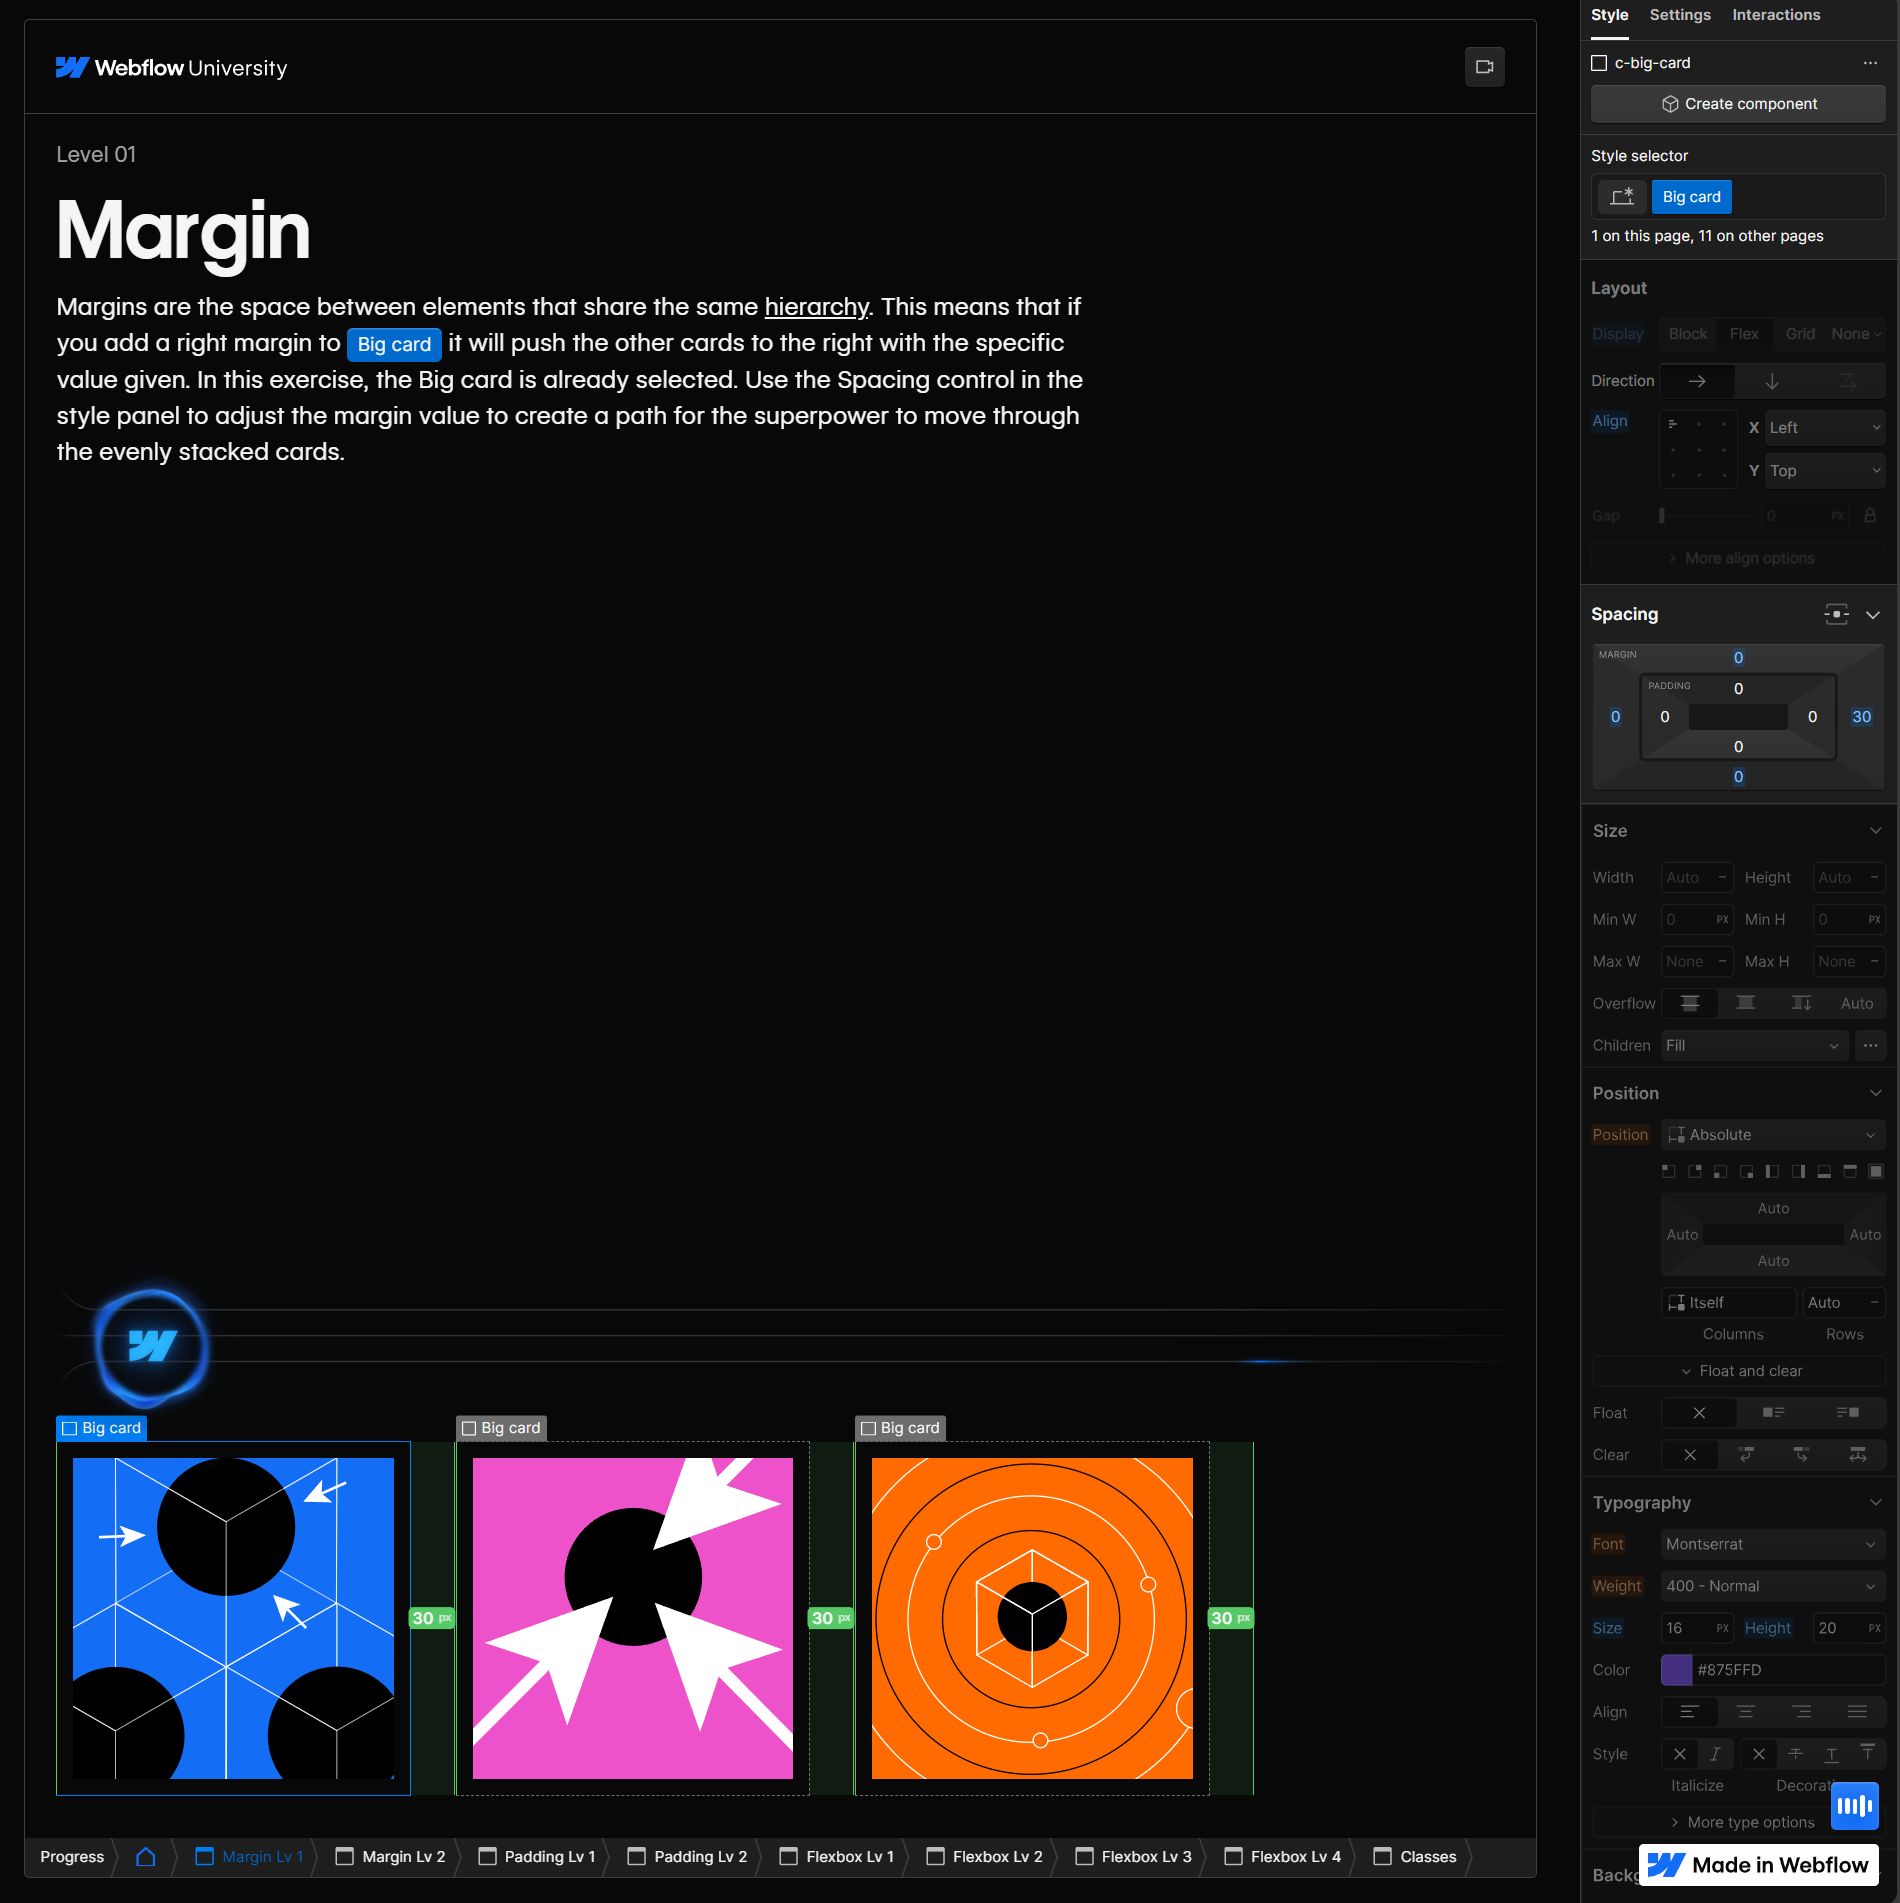Click the Big card class chip
Viewport: 1900px width, 1903px height.
1691,197
